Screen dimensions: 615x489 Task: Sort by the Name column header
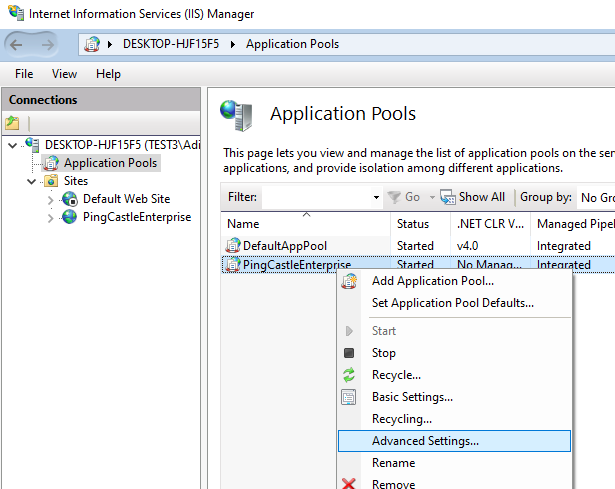point(306,224)
